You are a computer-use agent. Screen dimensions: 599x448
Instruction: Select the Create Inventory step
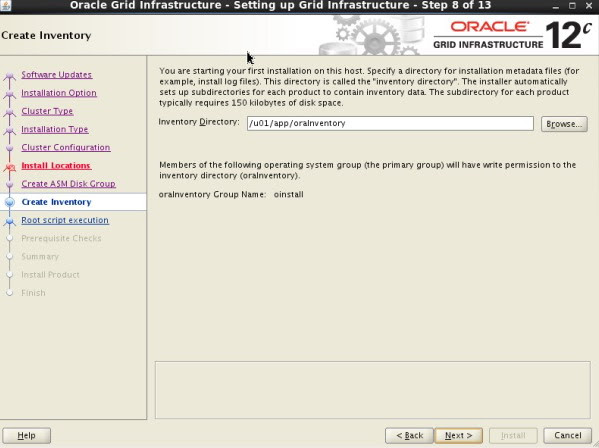pos(56,202)
